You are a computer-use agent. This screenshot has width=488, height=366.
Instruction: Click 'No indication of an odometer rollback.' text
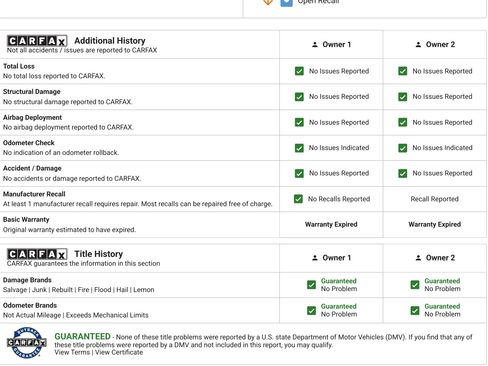[61, 153]
